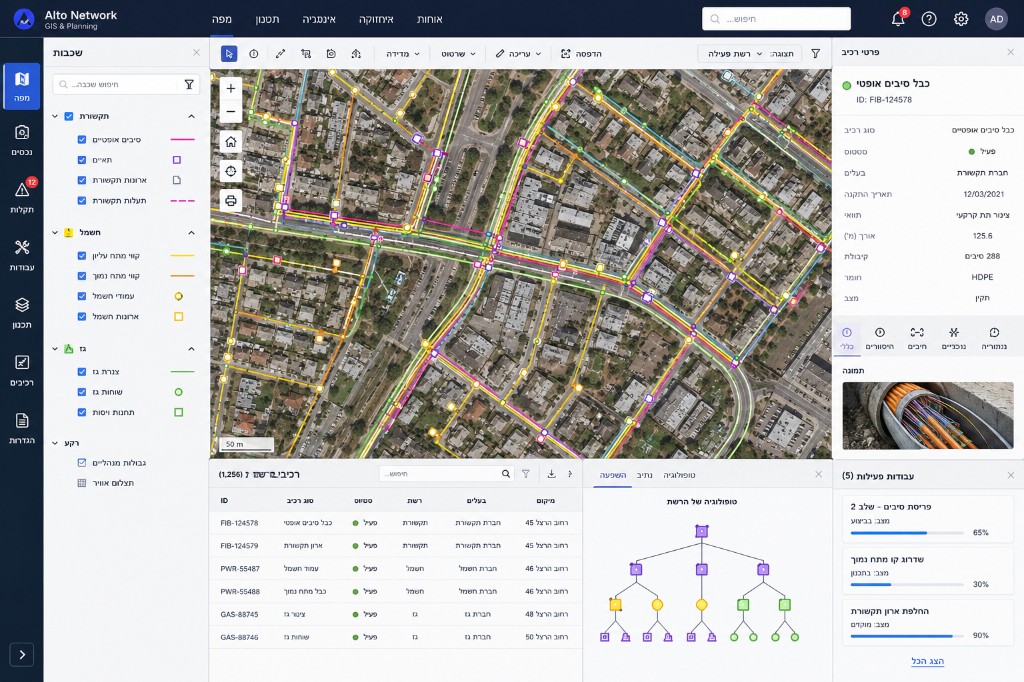The height and width of the screenshot is (682, 1024).
Task: Open the רשת פעילה display dropdown
Action: (x=748, y=54)
